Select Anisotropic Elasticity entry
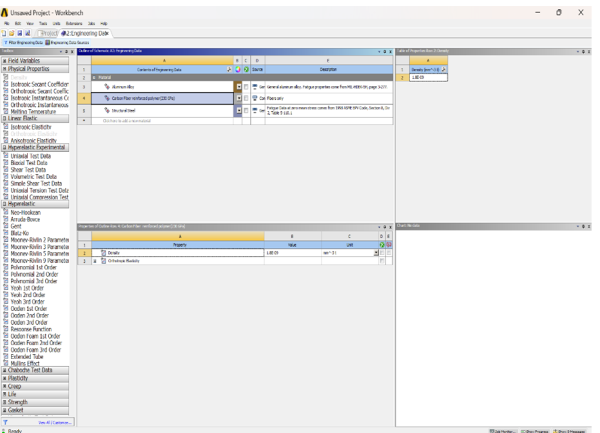This screenshot has width=600, height=433. (34, 141)
